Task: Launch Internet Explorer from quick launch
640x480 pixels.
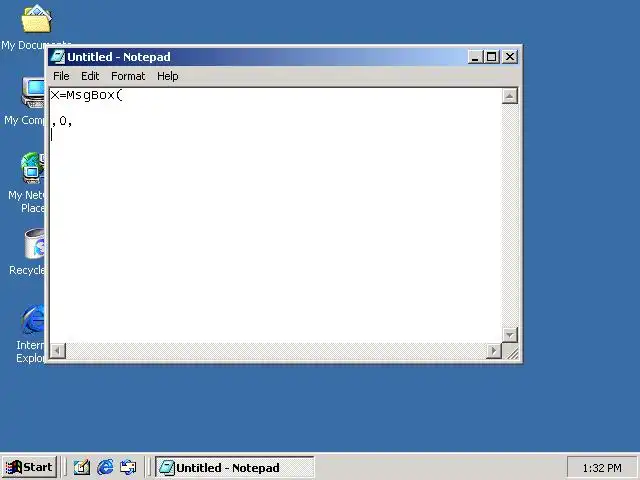Action: [105, 467]
